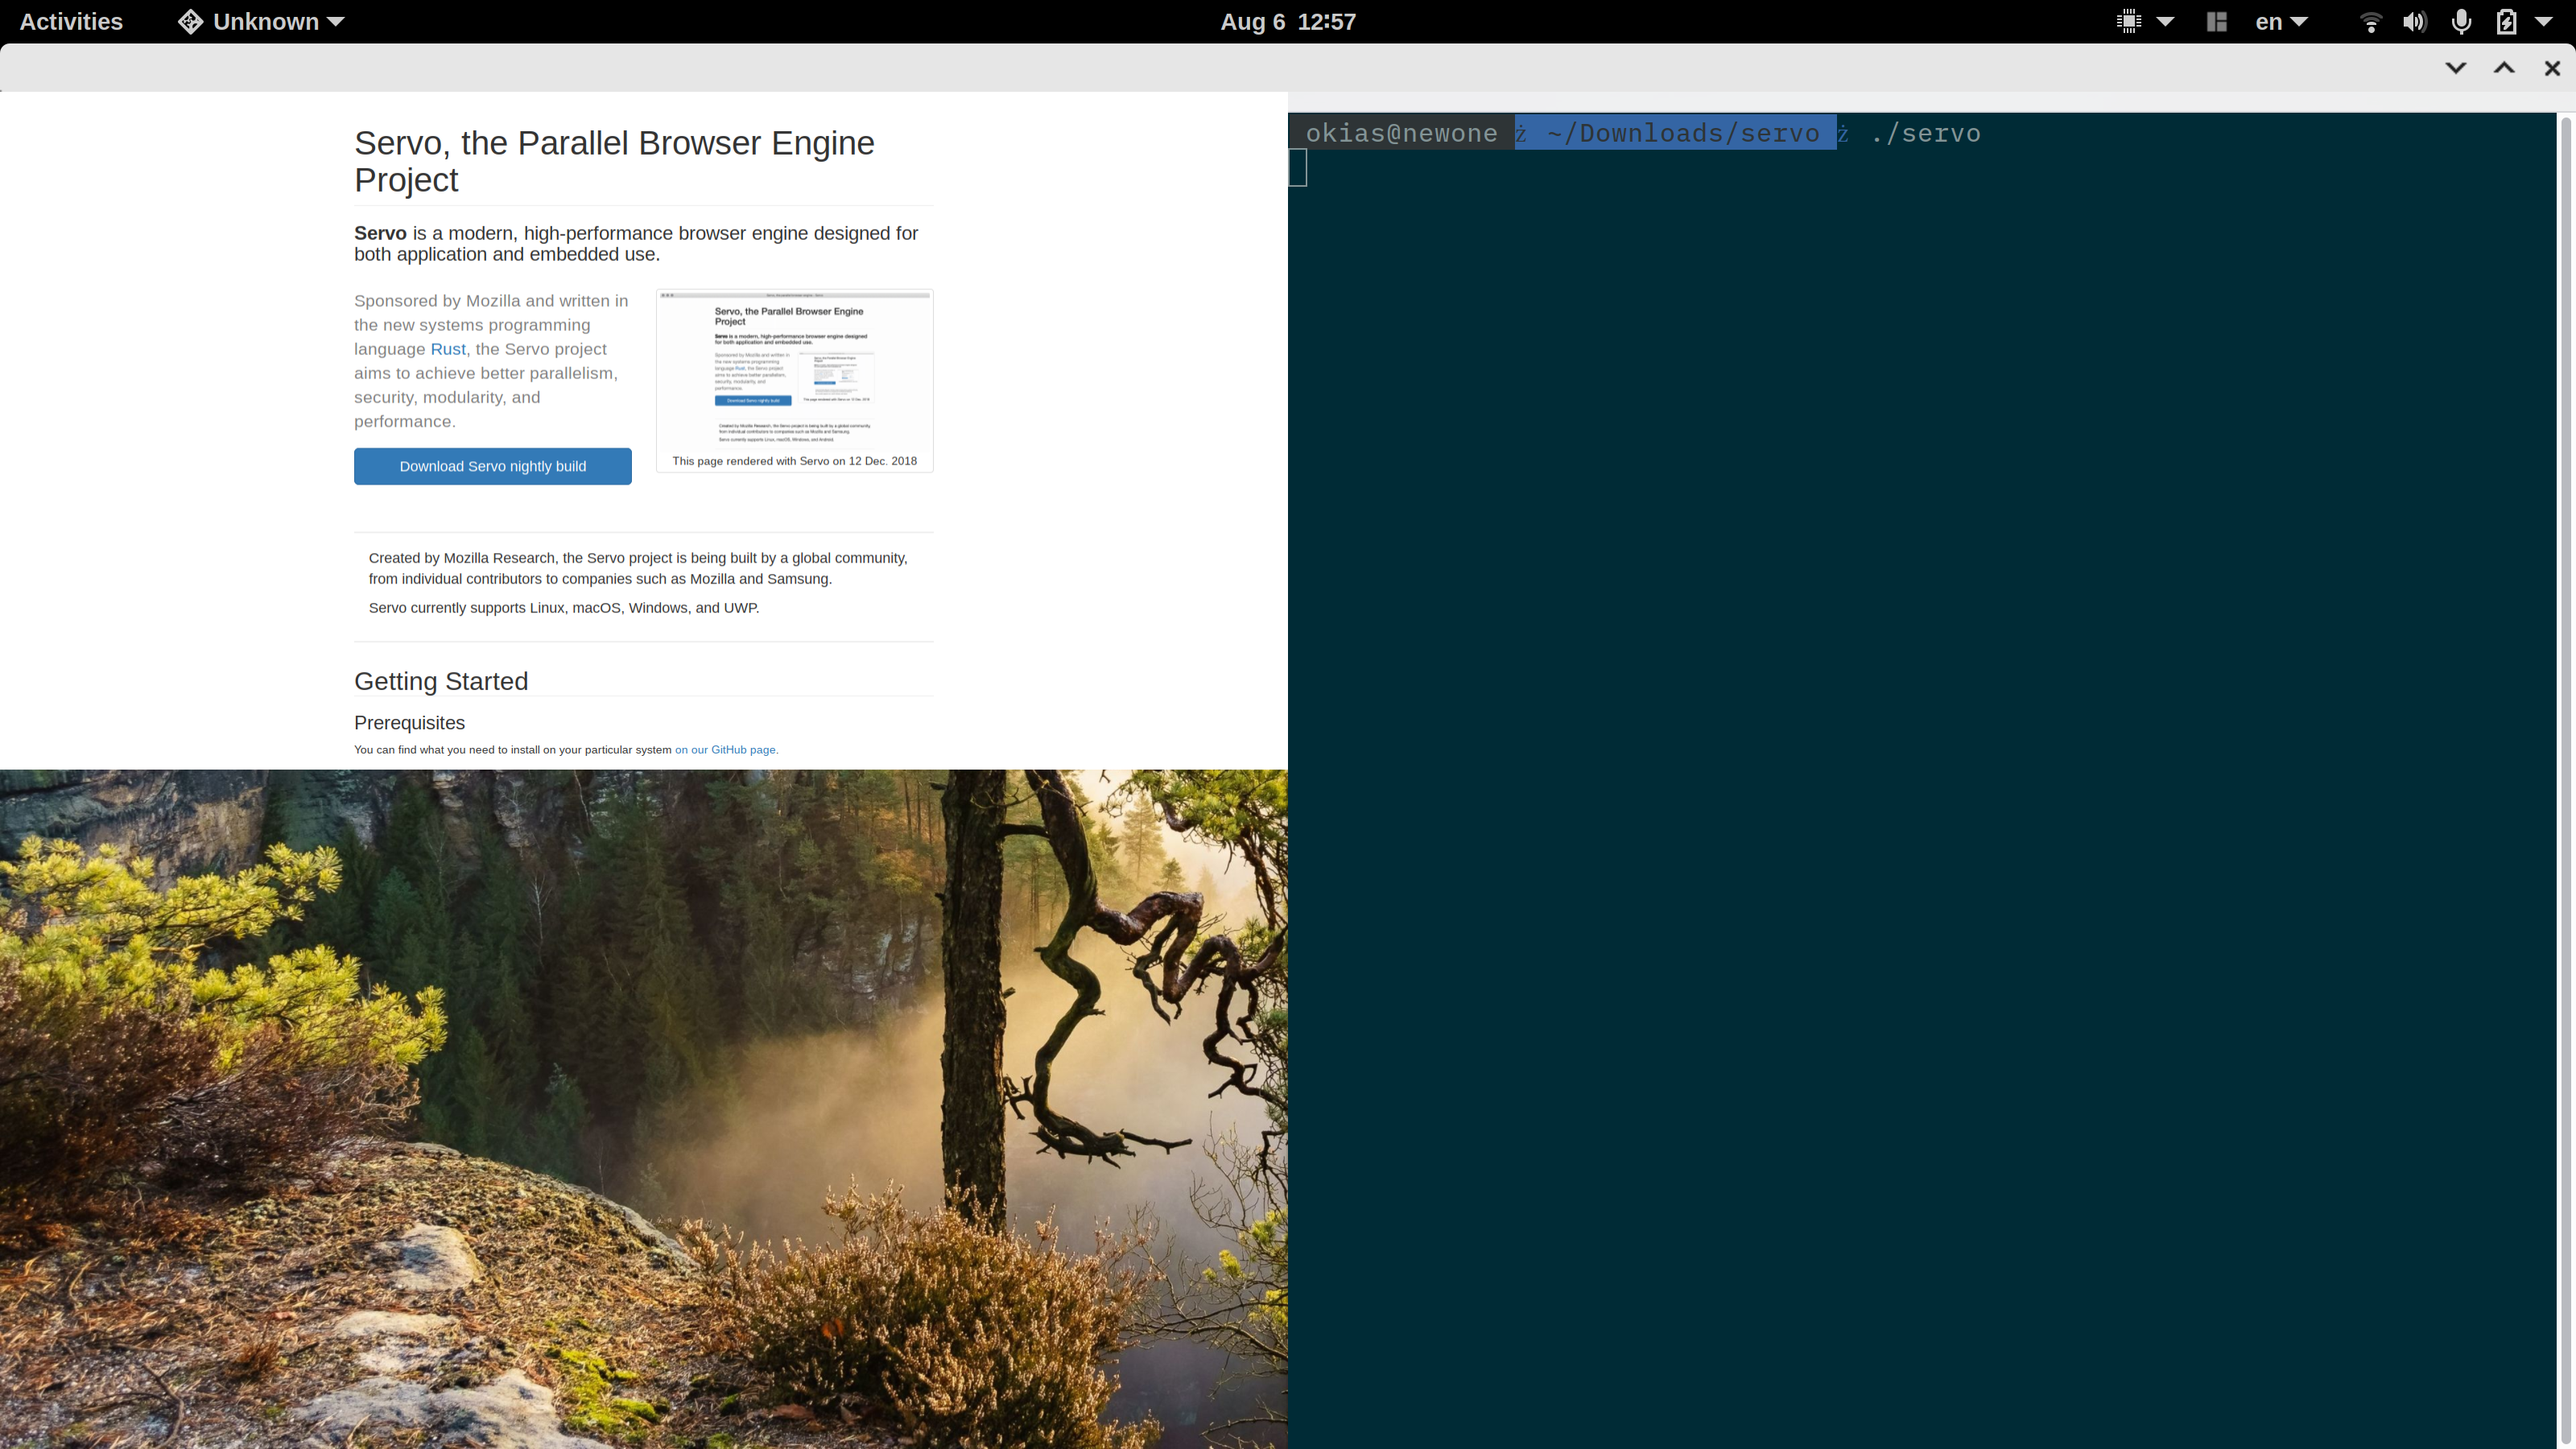
Task: Click the battery charging icon
Action: point(2506,22)
